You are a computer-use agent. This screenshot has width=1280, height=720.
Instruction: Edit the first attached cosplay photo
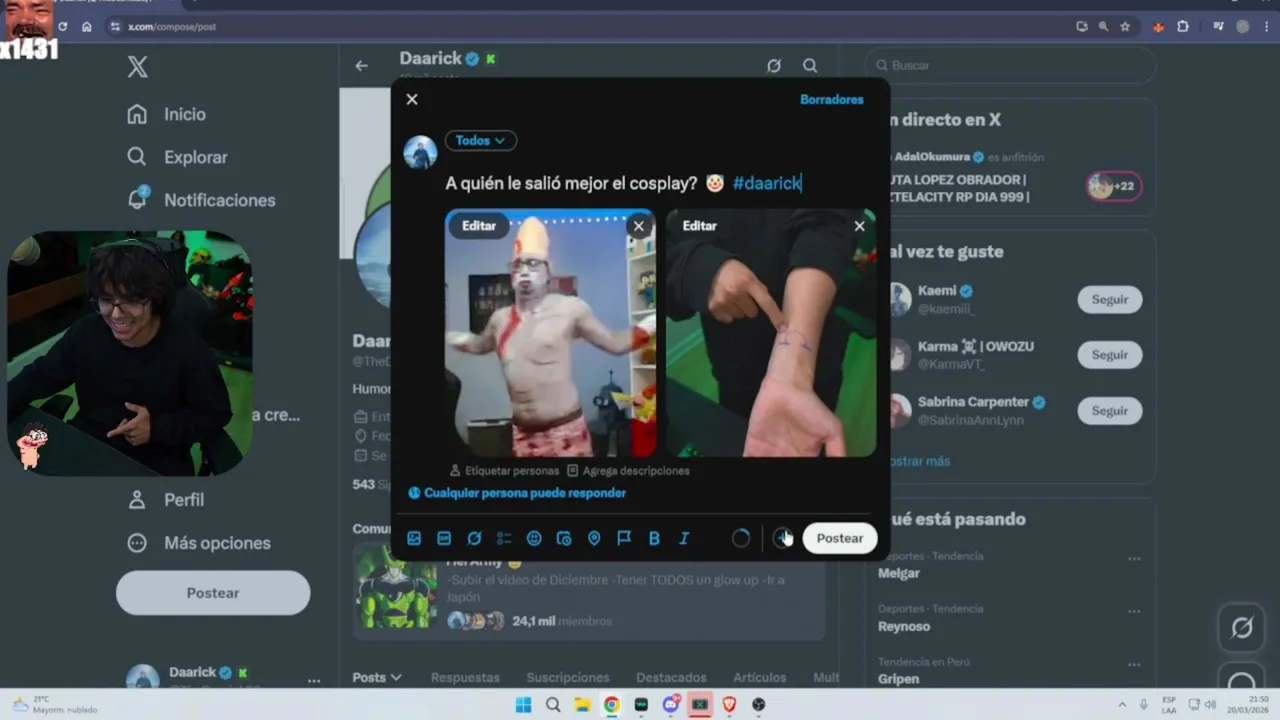[x=479, y=226]
